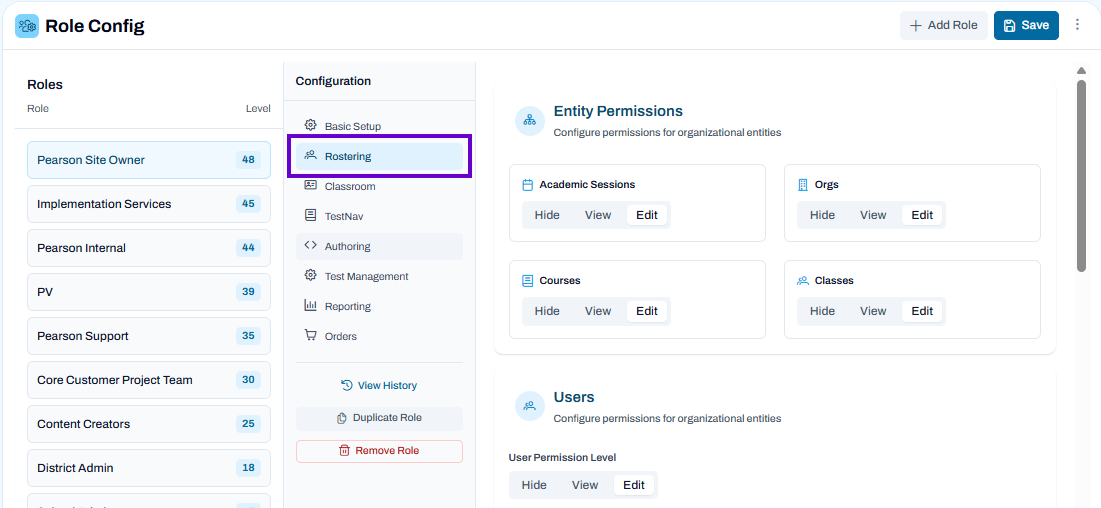Open the Basic Setup configuration section
1101x508 pixels.
[379, 126]
